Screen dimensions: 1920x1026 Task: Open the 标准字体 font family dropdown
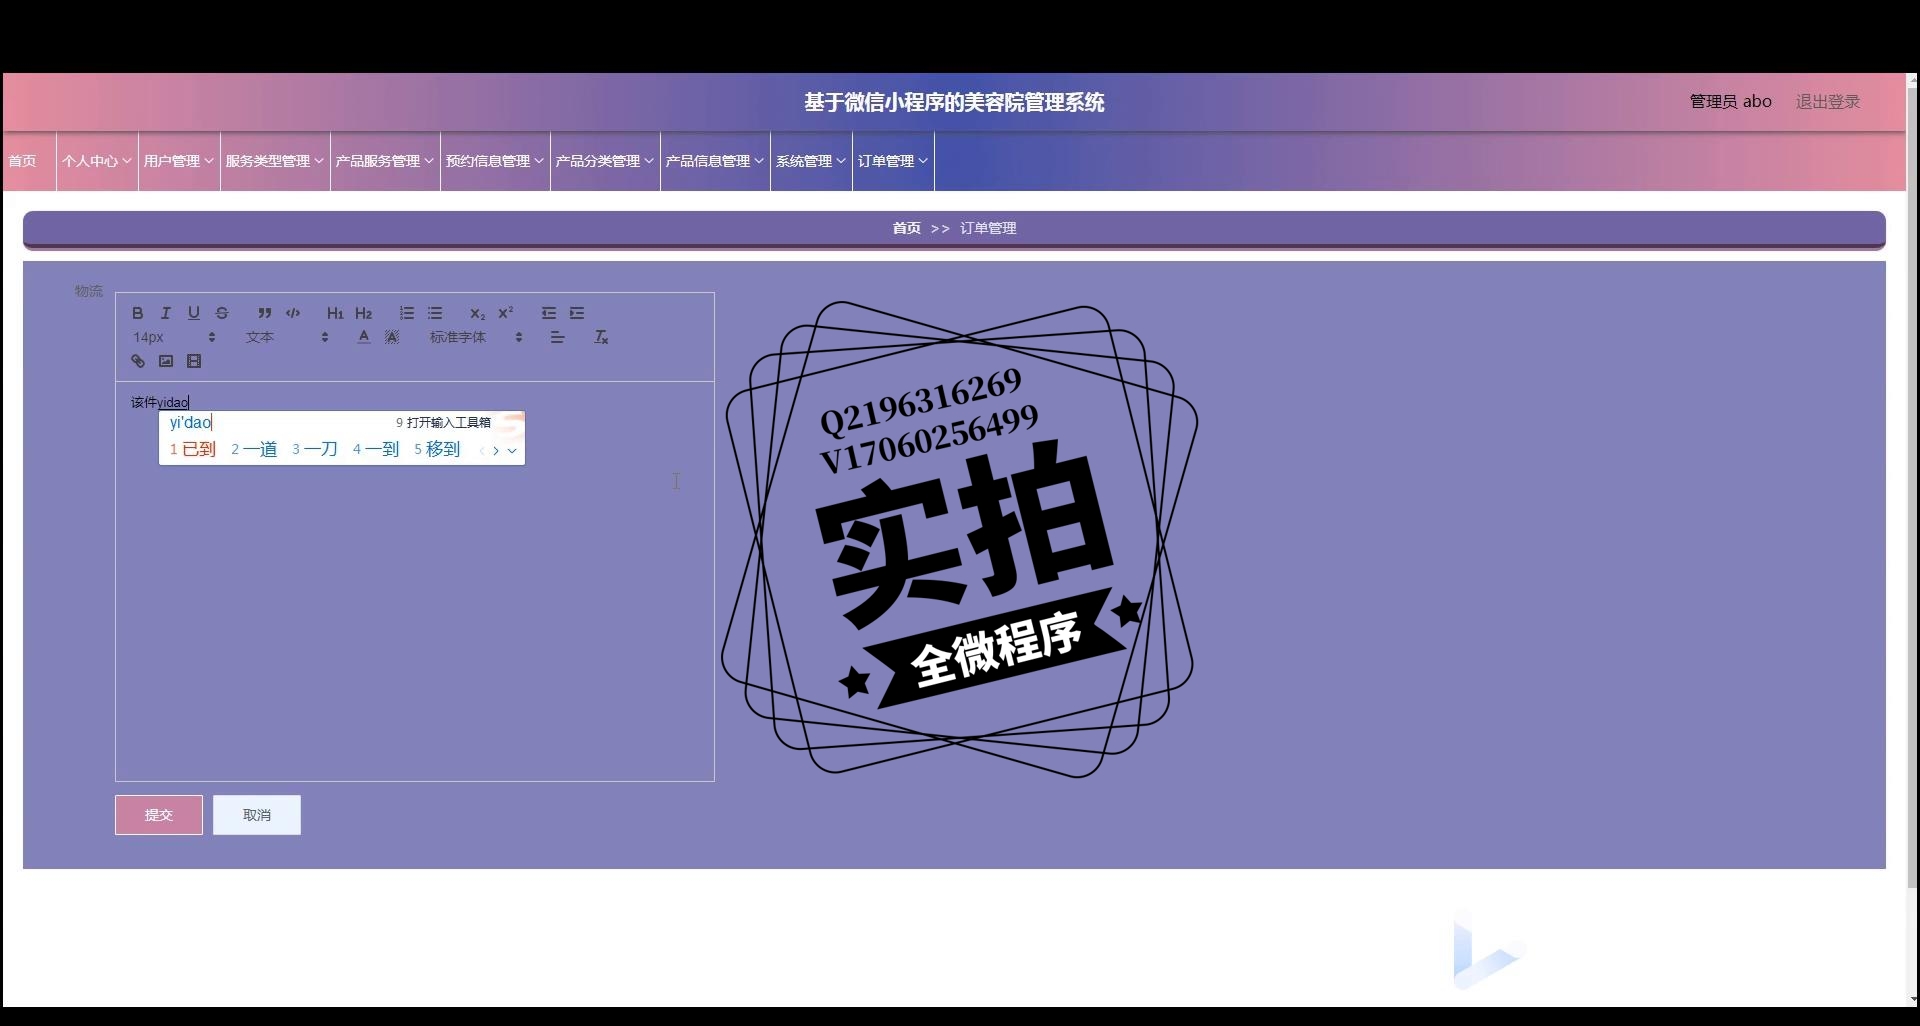476,337
